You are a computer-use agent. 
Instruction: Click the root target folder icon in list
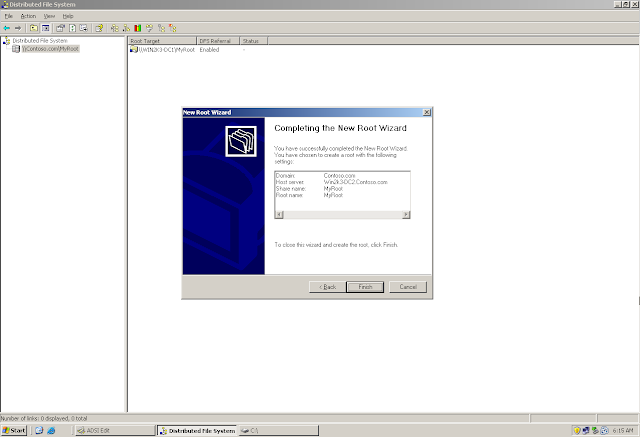(133, 49)
